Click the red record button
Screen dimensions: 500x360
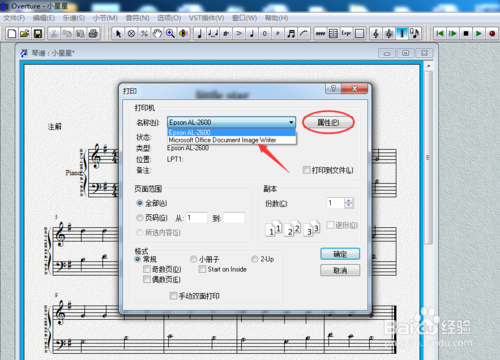tap(492, 33)
